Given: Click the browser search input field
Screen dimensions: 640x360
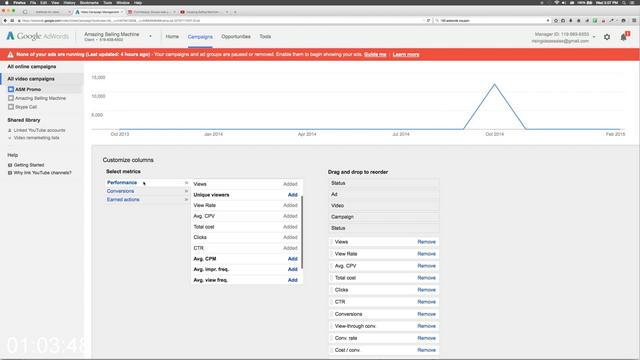Looking at the screenshot, I should coord(493,20).
